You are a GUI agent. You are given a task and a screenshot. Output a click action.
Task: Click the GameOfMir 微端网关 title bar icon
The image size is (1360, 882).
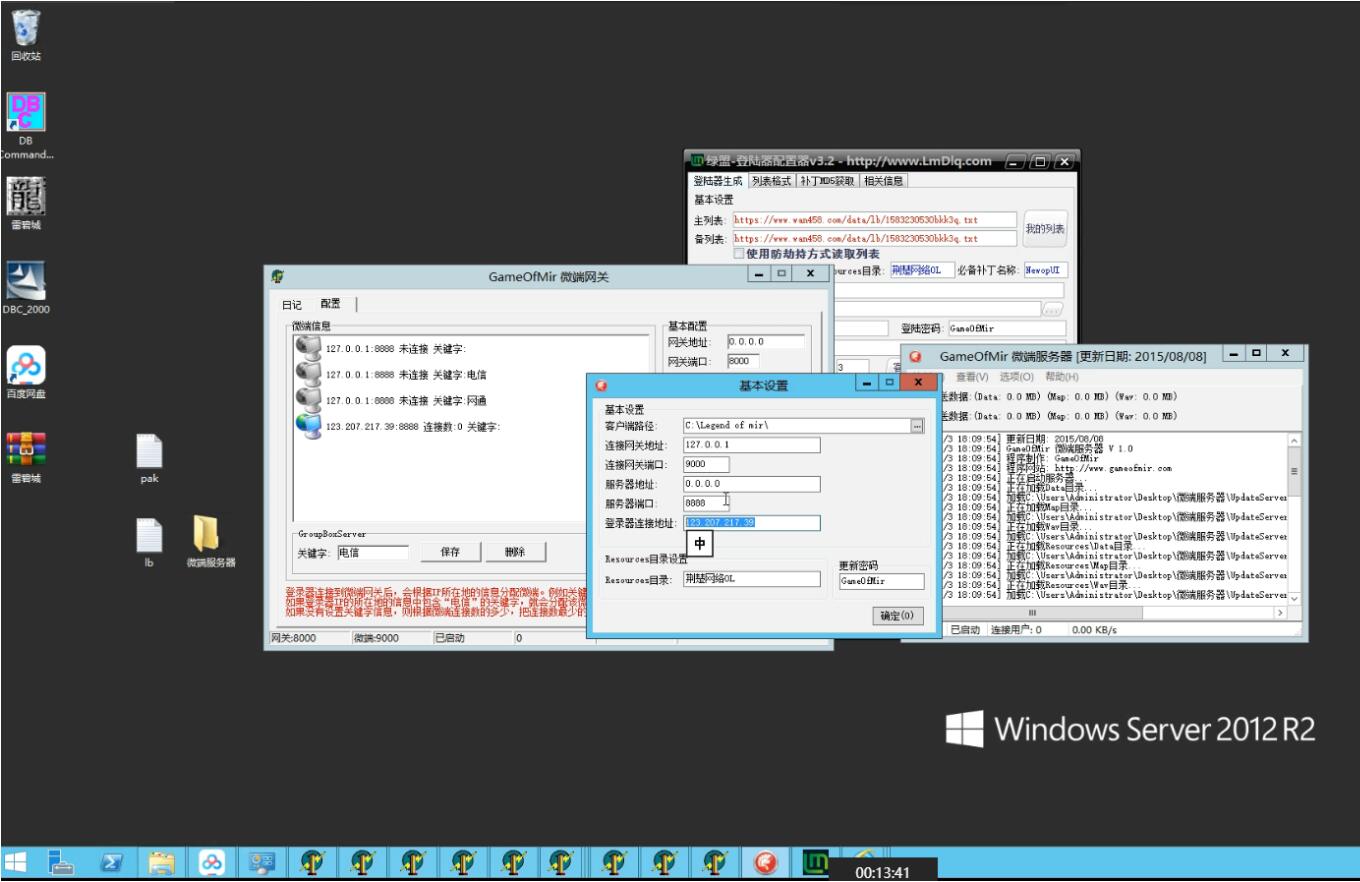click(x=277, y=277)
